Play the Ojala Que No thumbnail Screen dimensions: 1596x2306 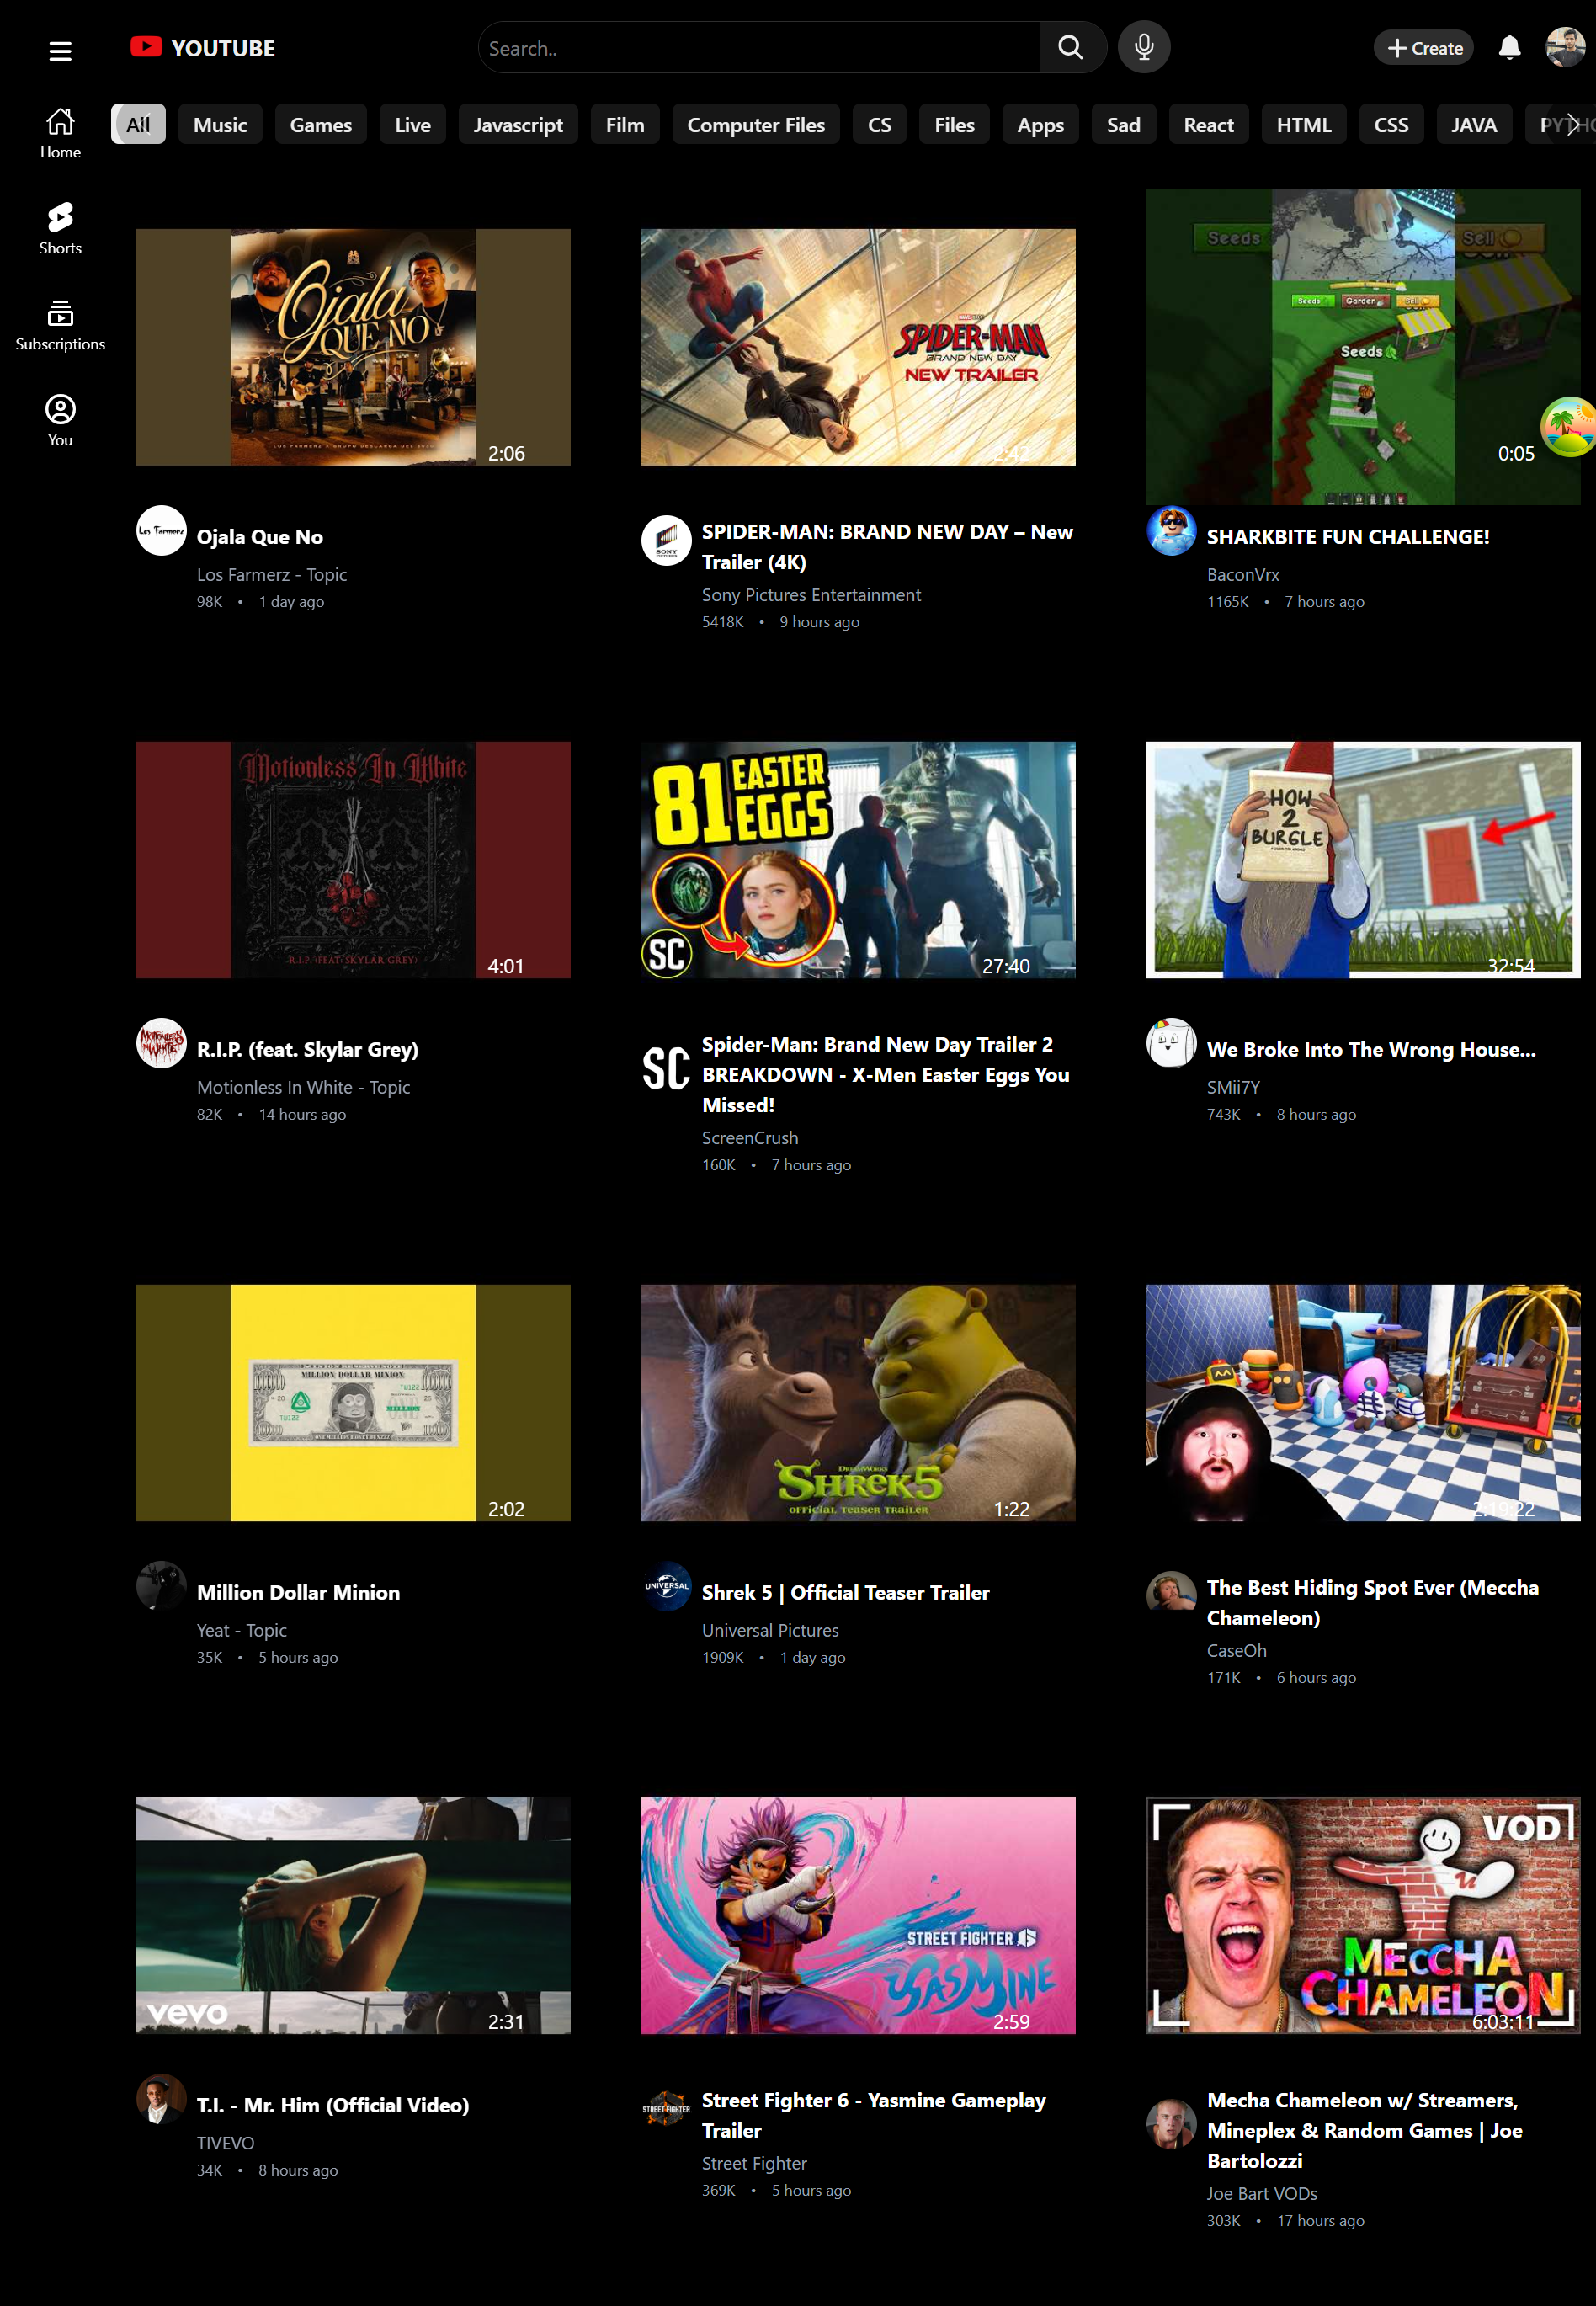pos(353,347)
